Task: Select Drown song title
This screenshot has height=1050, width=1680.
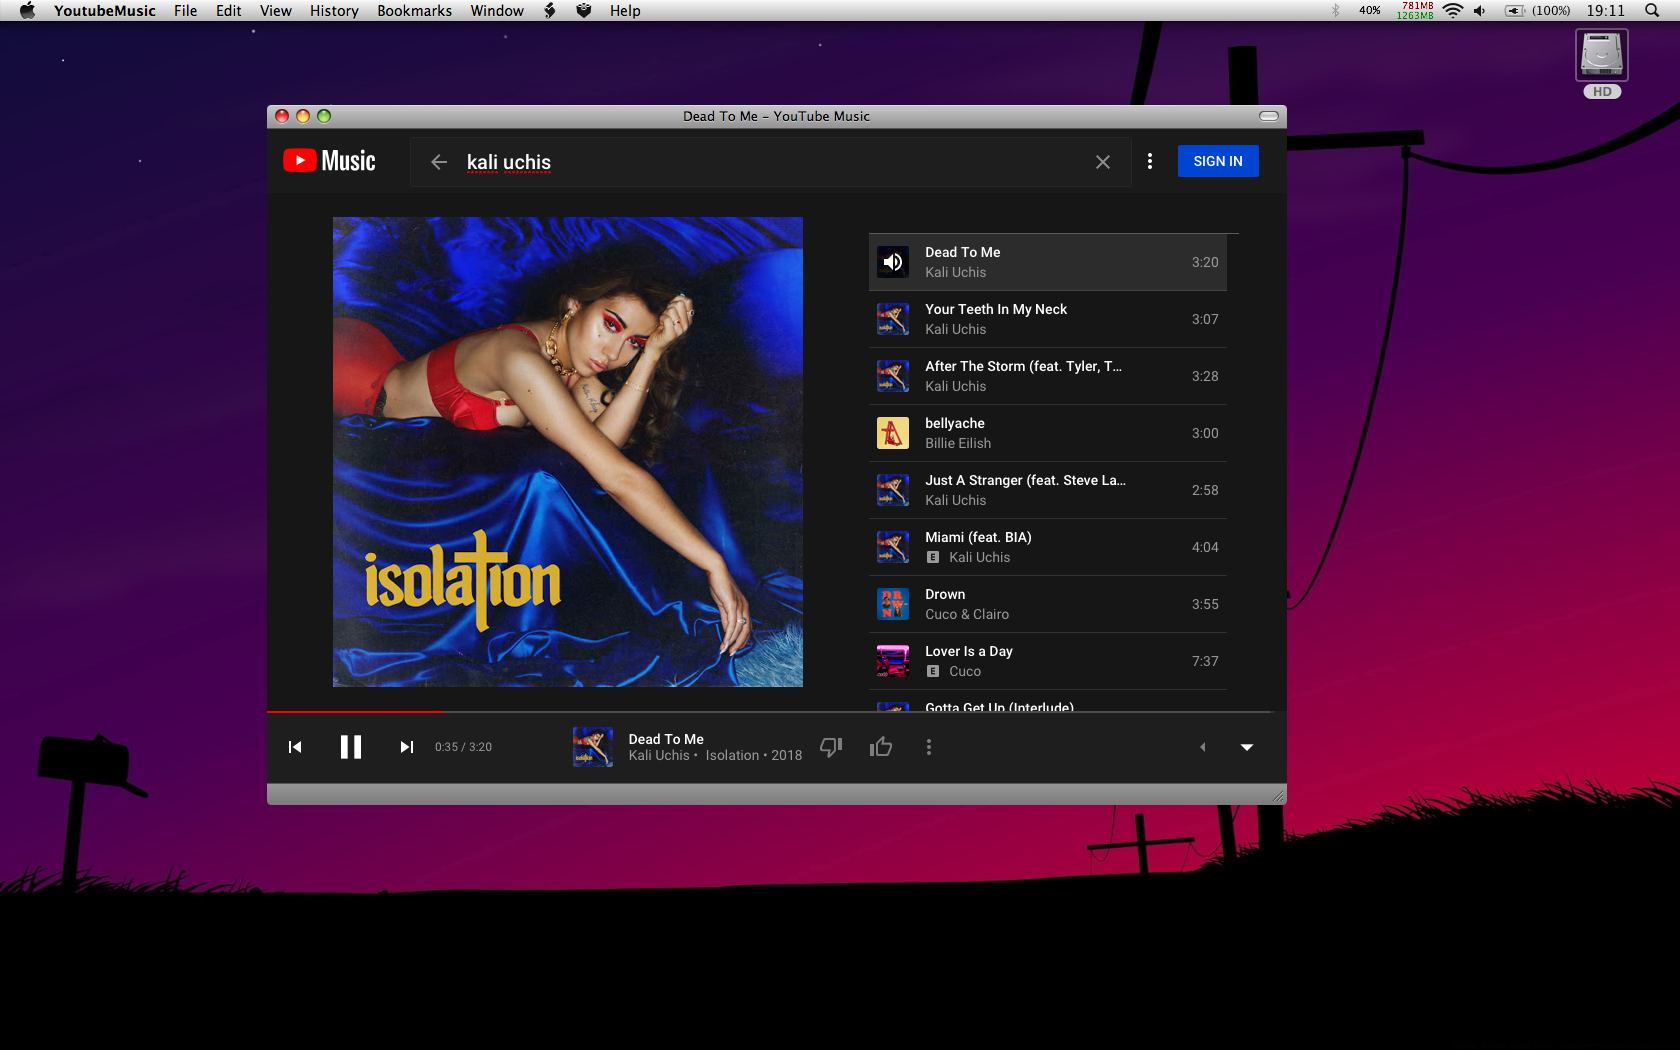Action: (x=945, y=594)
